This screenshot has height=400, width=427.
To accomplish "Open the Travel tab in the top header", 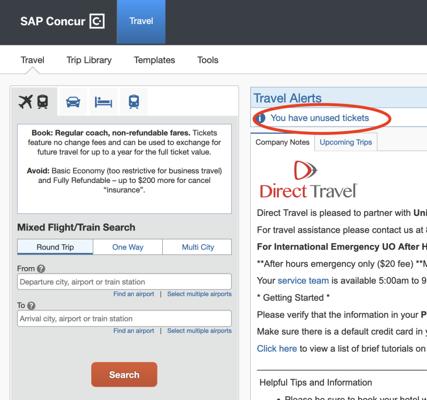I will click(x=141, y=22).
